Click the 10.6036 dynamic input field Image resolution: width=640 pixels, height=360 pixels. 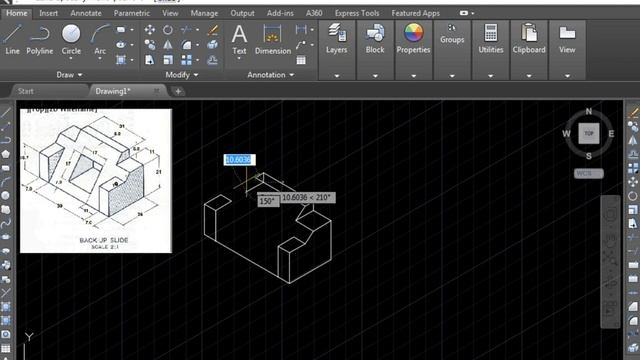pos(240,160)
